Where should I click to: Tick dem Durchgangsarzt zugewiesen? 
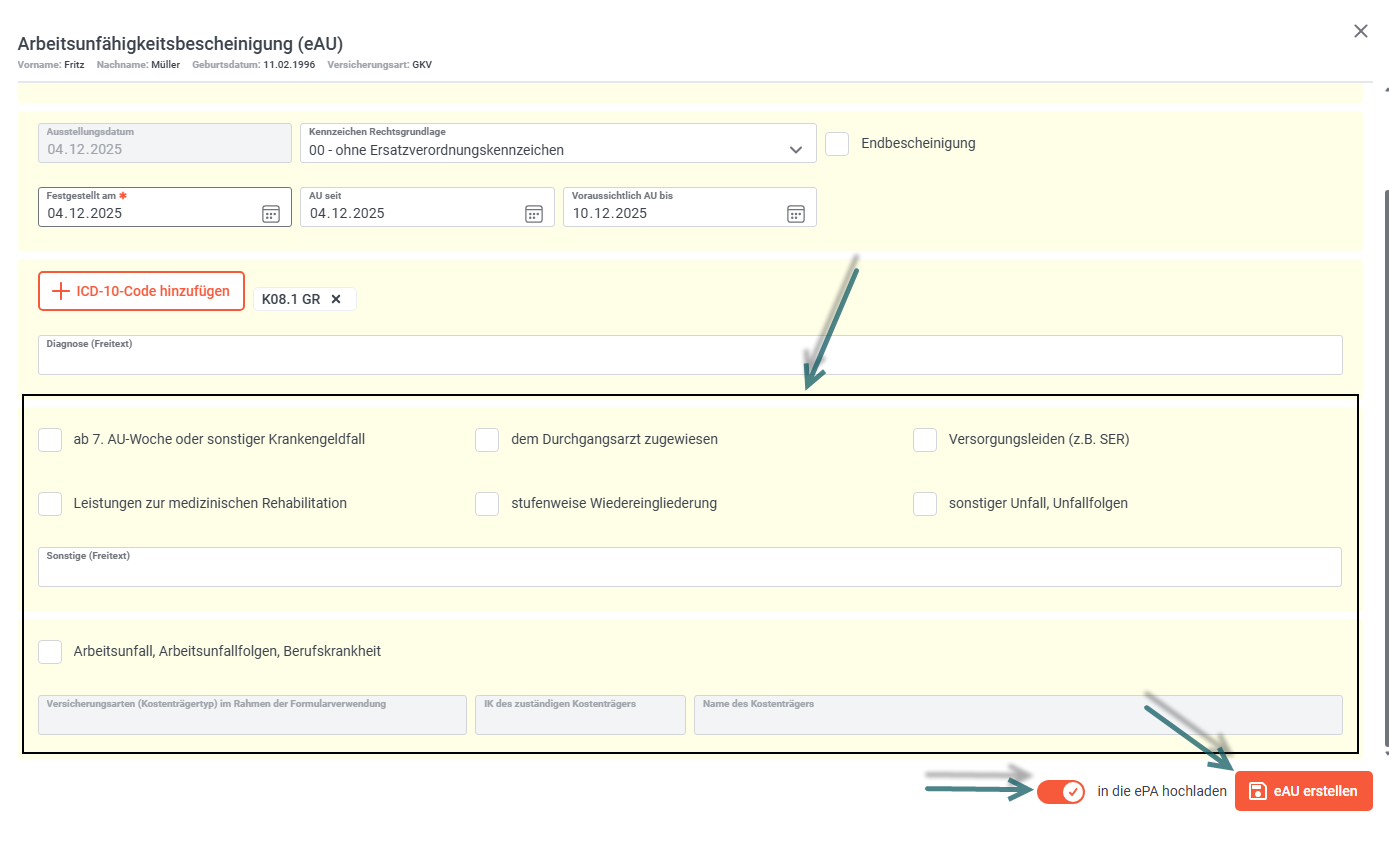click(487, 439)
